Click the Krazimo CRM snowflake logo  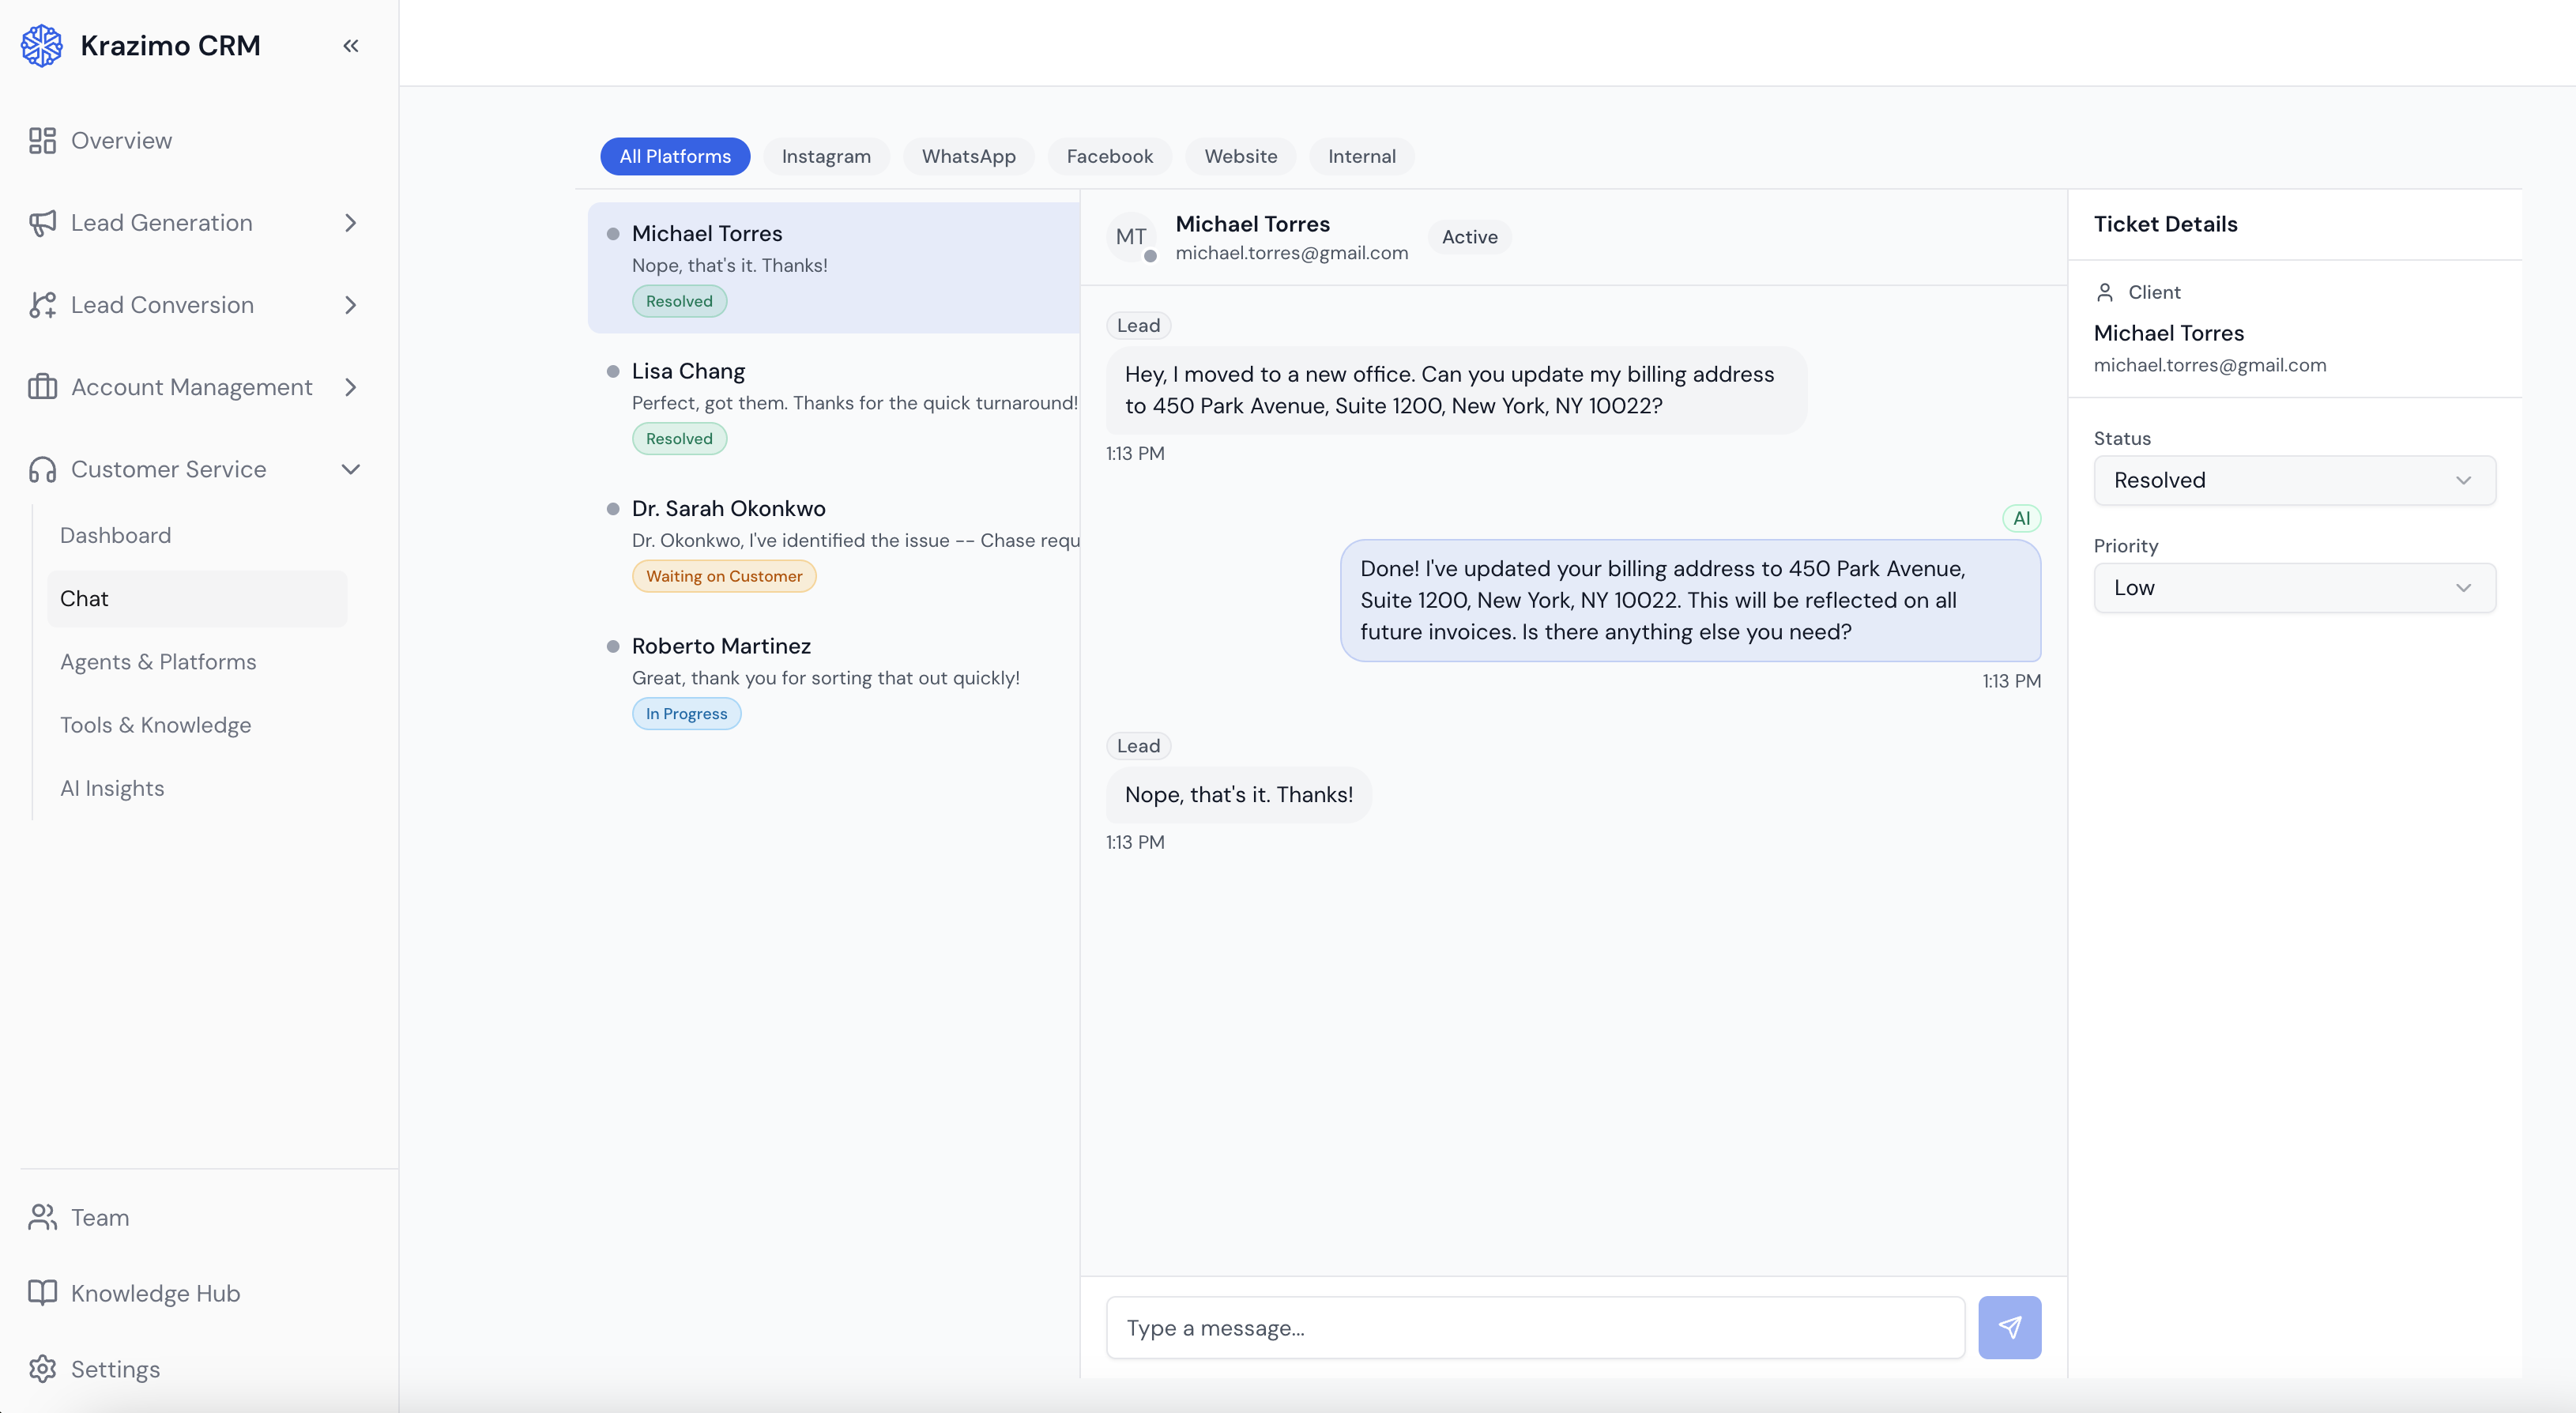[x=42, y=46]
